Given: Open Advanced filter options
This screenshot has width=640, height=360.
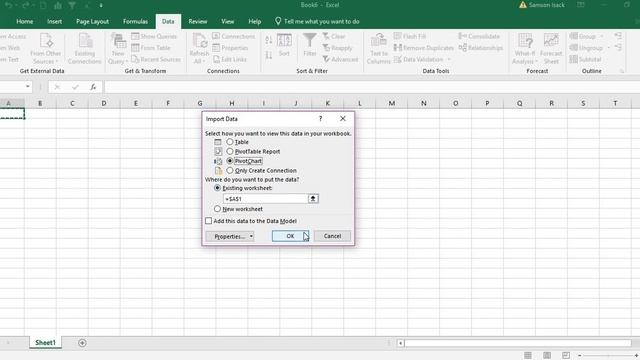Looking at the screenshot, I should pyautogui.click(x=340, y=59).
